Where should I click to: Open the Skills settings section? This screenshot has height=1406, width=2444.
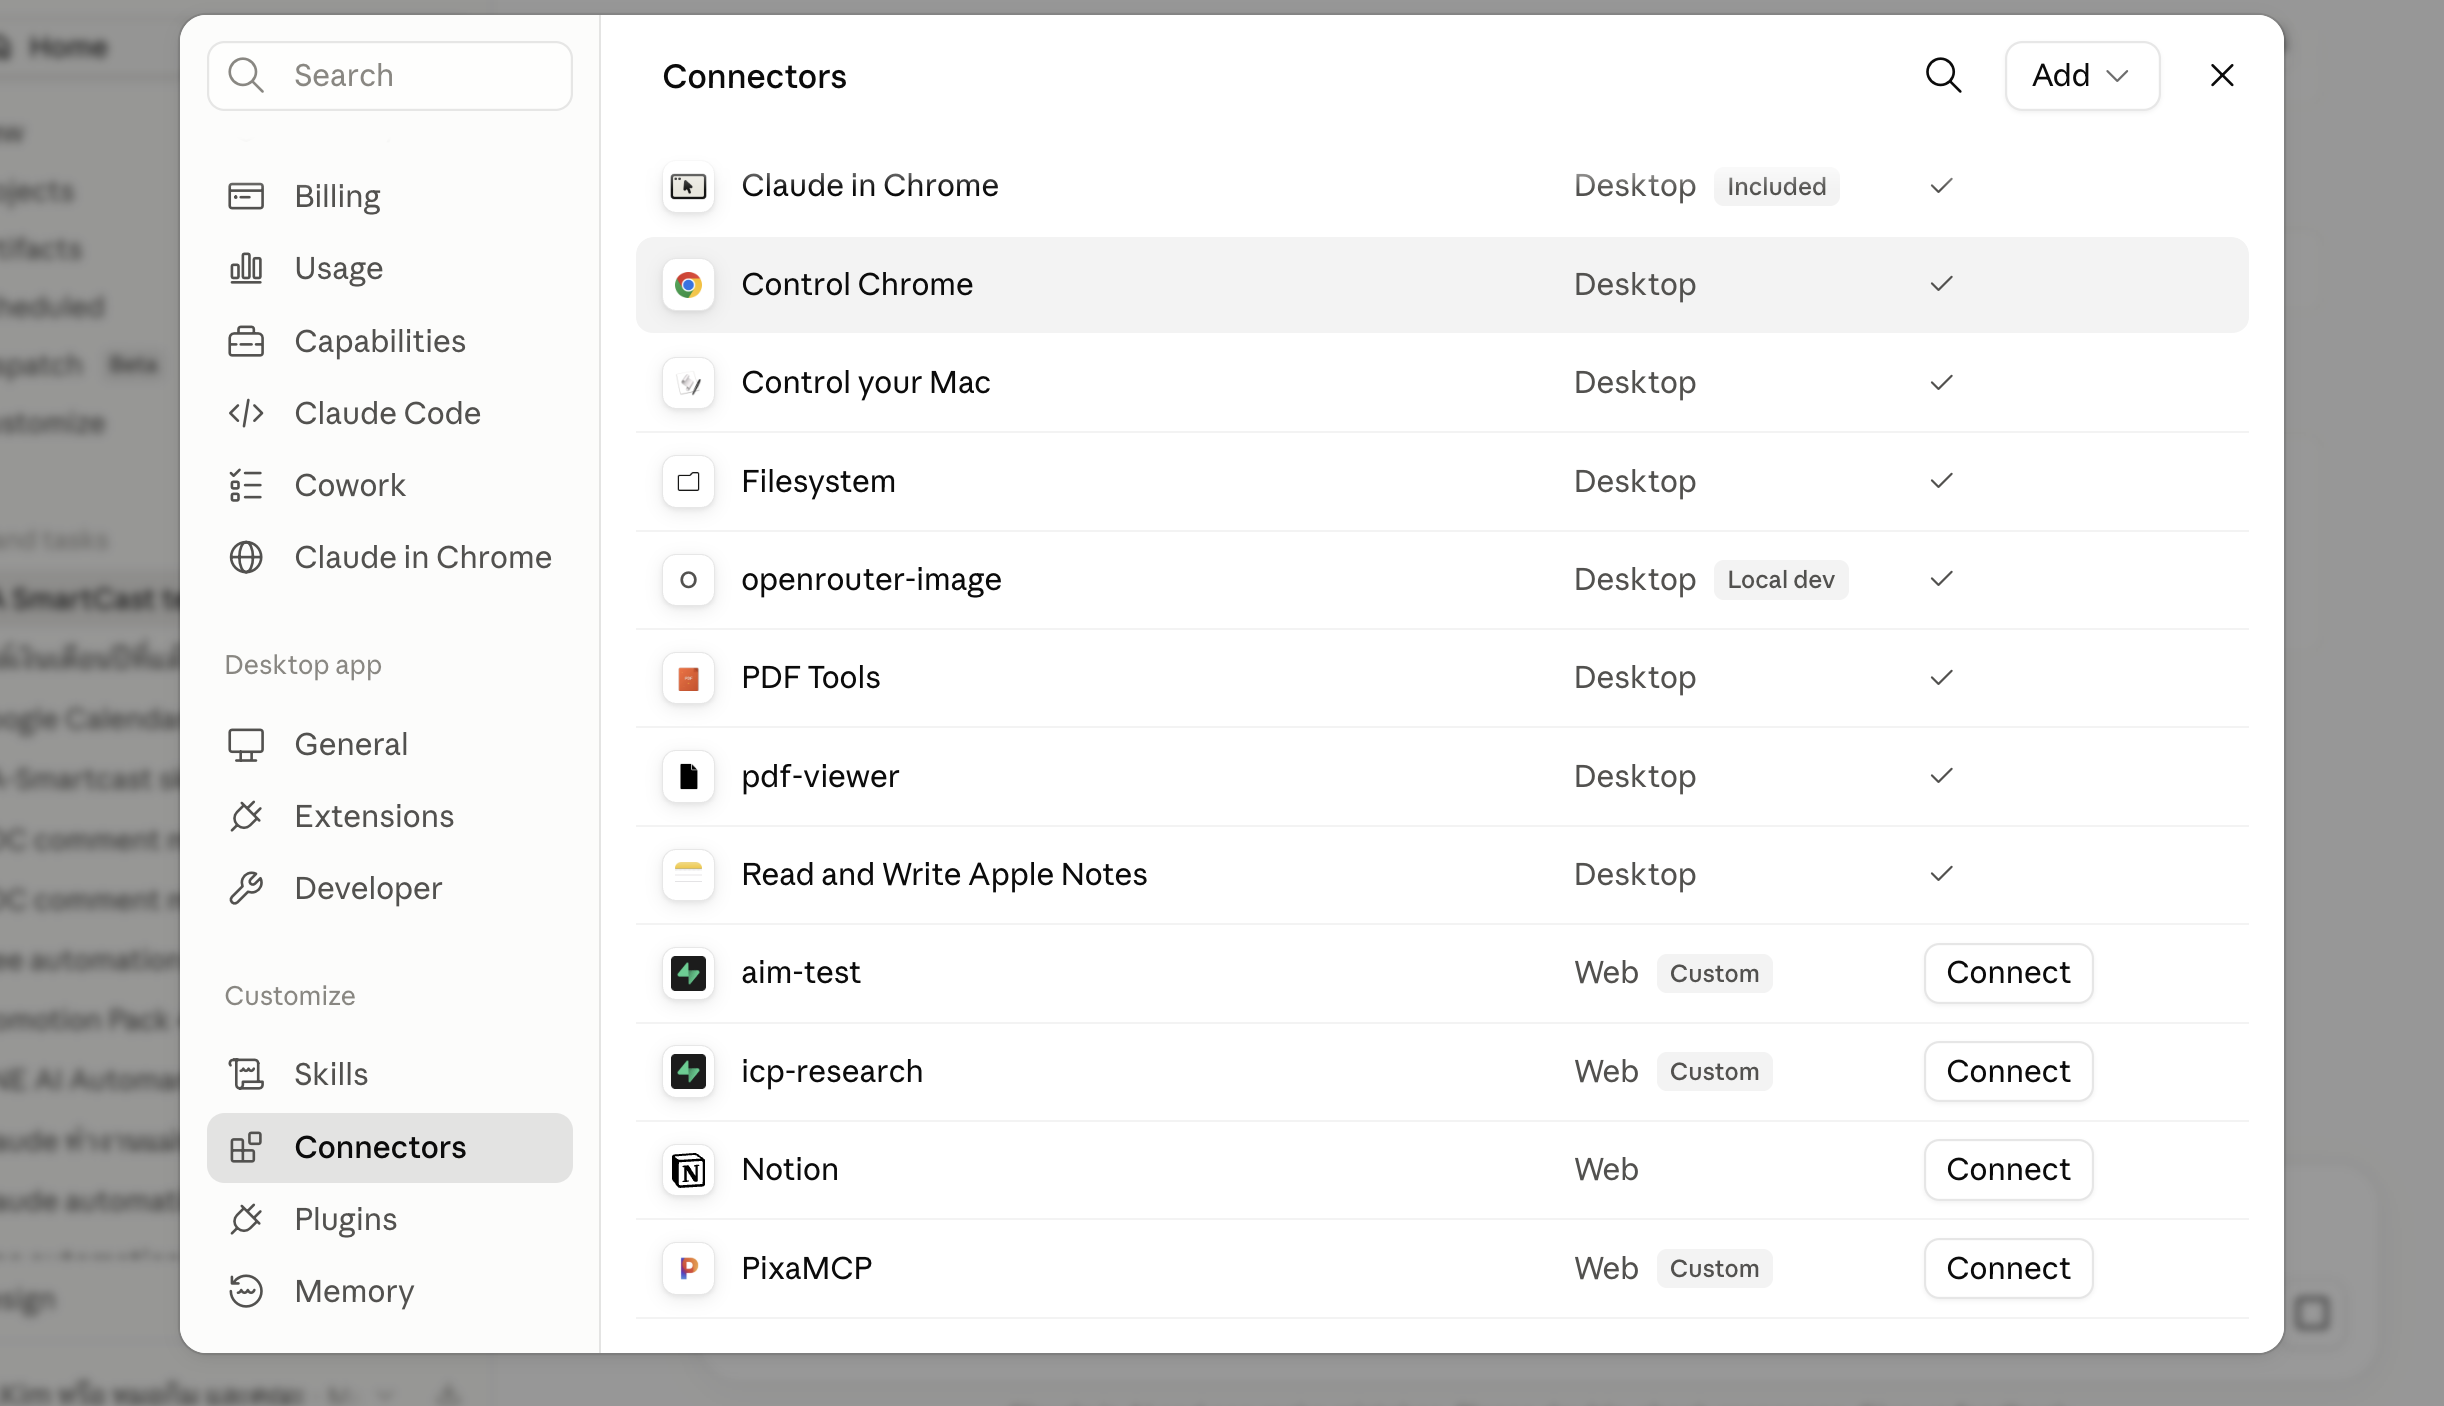pyautogui.click(x=390, y=1074)
